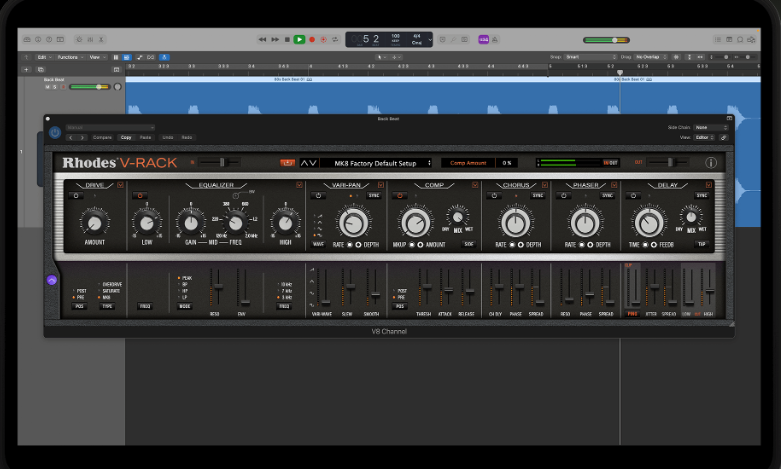
Task: Fast forward using the transport forward button
Action: [275, 39]
